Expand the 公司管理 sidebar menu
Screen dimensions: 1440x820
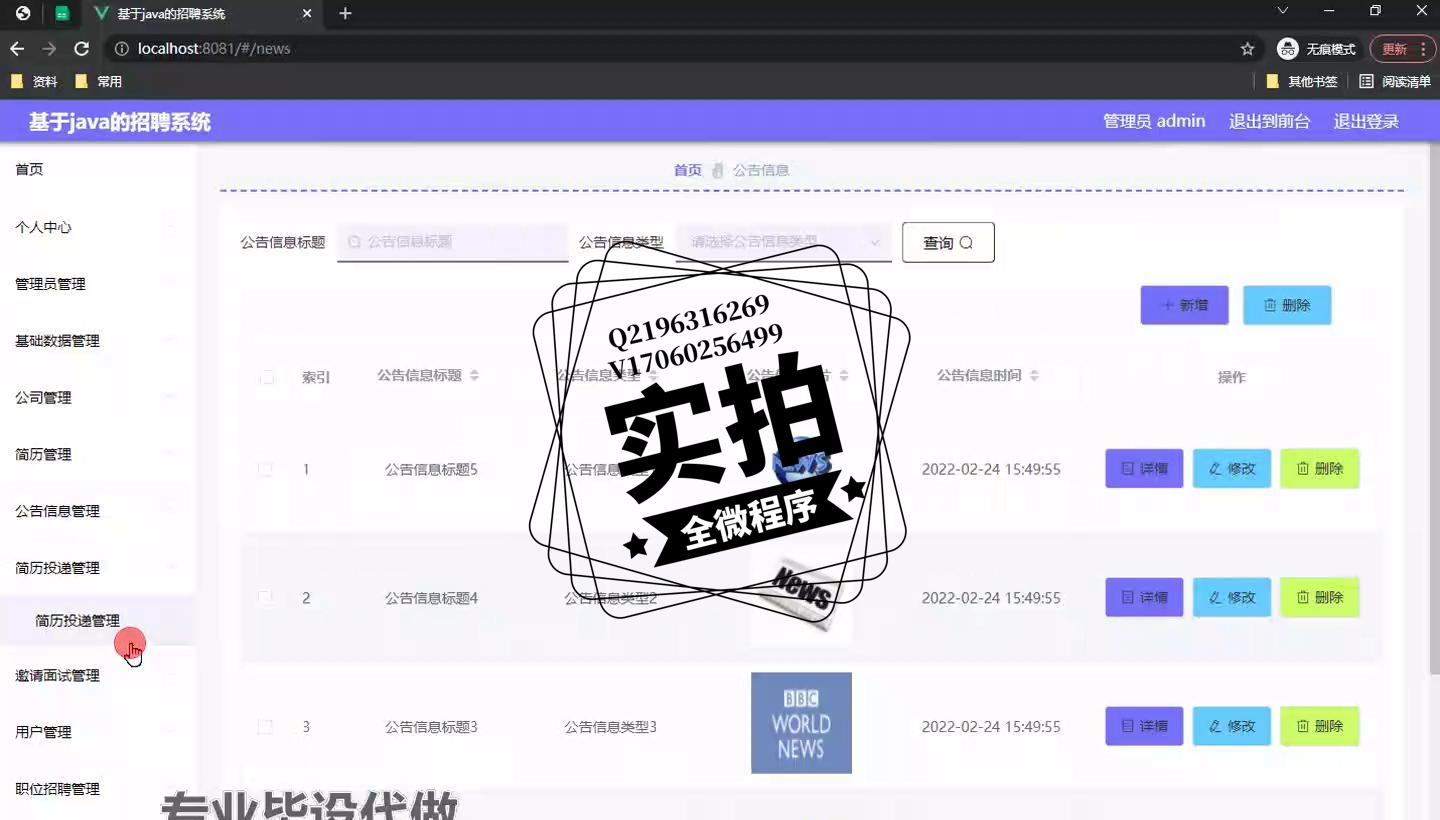97,398
